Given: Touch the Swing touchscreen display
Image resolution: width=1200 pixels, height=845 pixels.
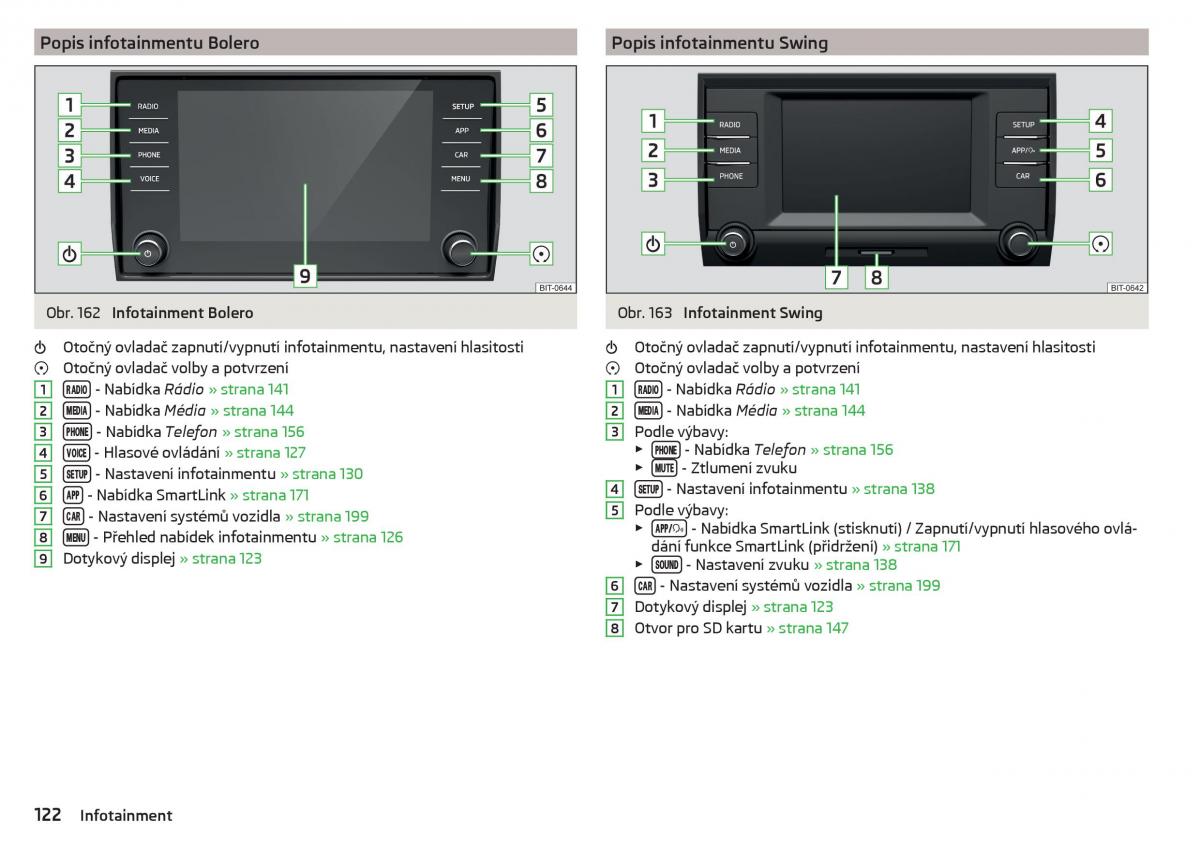Looking at the screenshot, I should coord(877,157).
